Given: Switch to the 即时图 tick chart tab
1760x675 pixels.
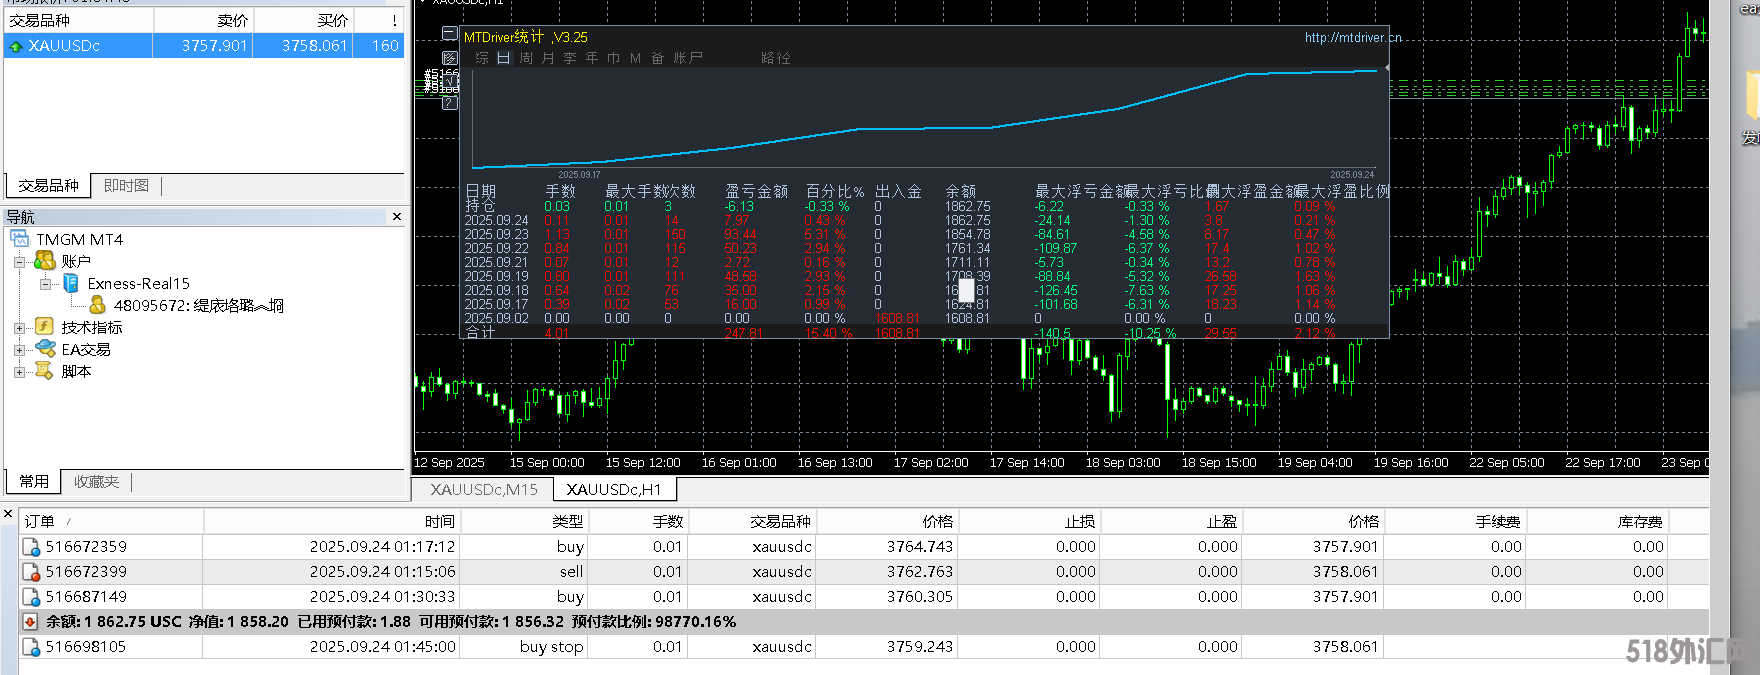Looking at the screenshot, I should click(126, 186).
